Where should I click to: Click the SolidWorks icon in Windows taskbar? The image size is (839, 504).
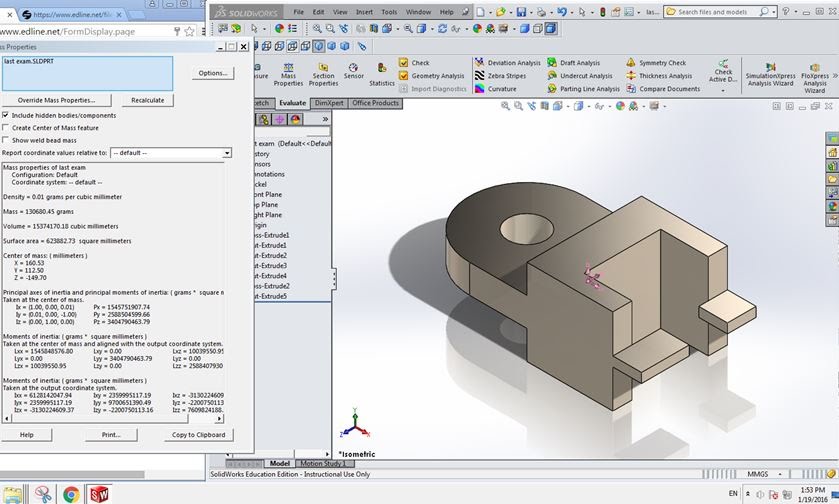99,494
